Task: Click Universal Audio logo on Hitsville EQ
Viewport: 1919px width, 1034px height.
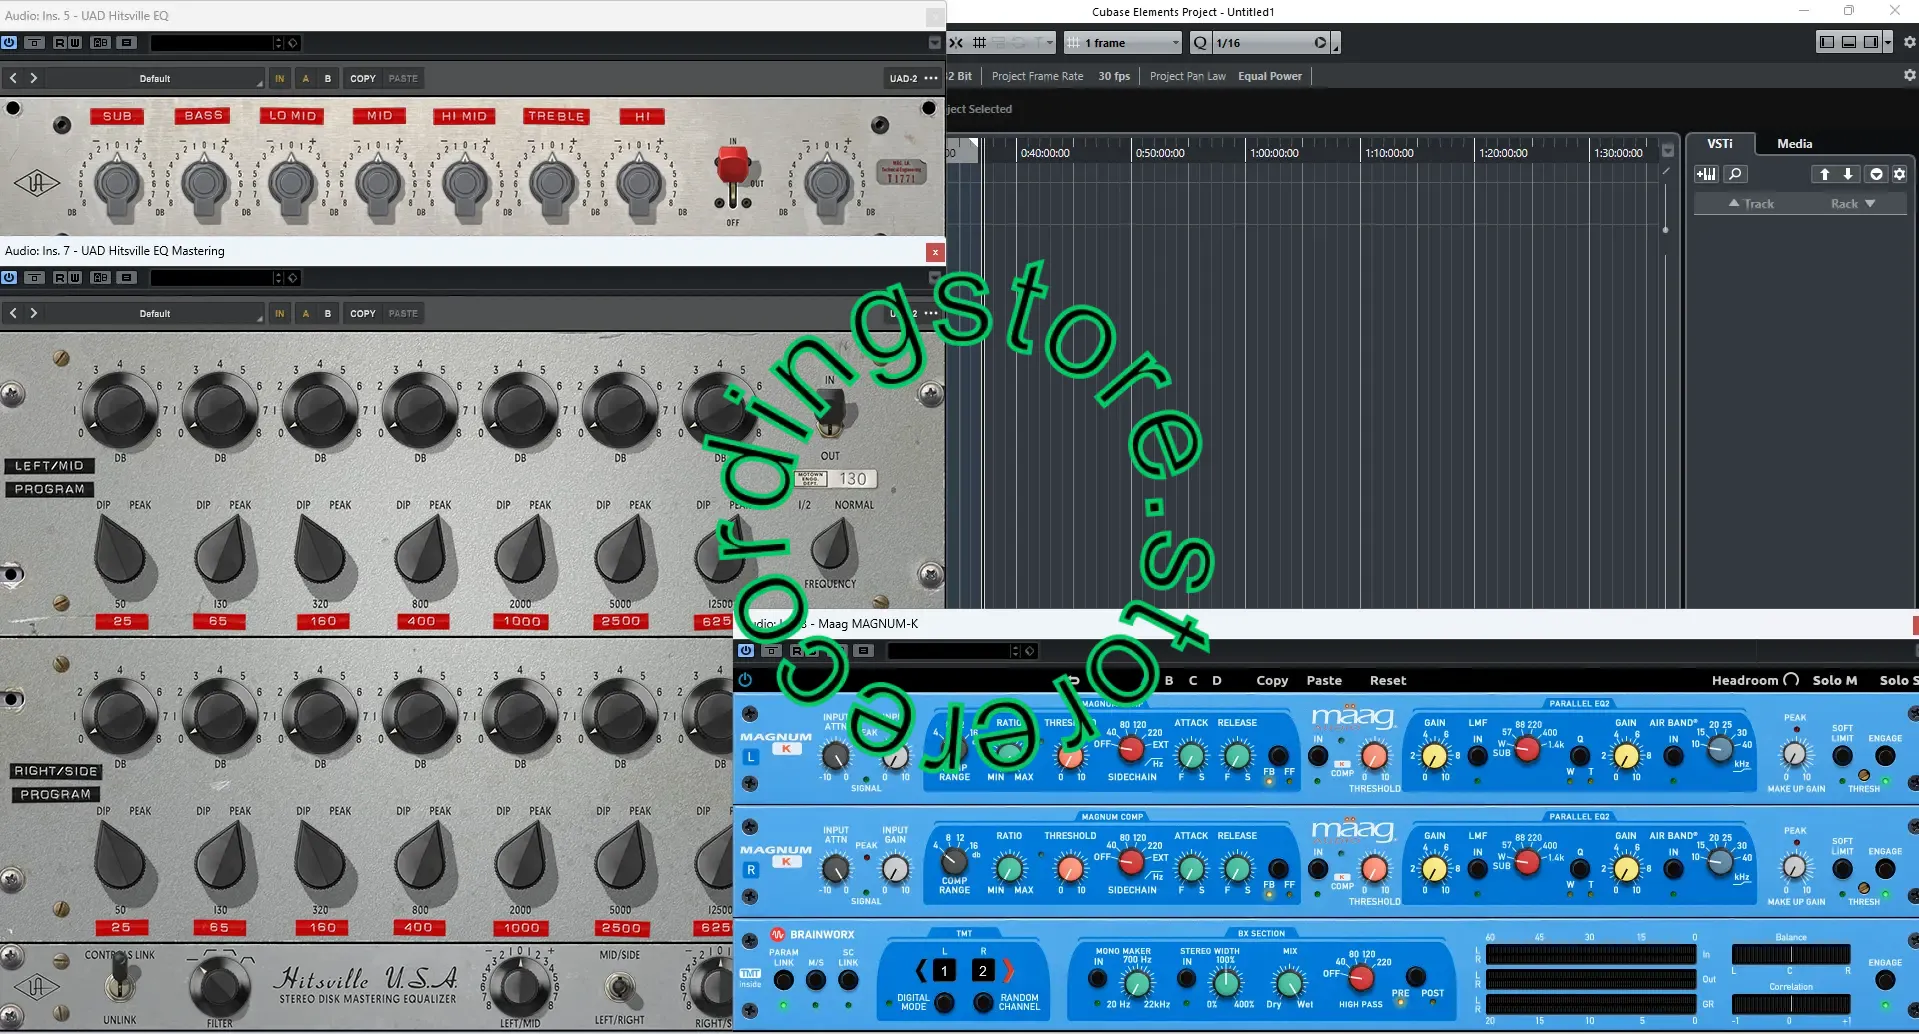Action: [x=36, y=183]
